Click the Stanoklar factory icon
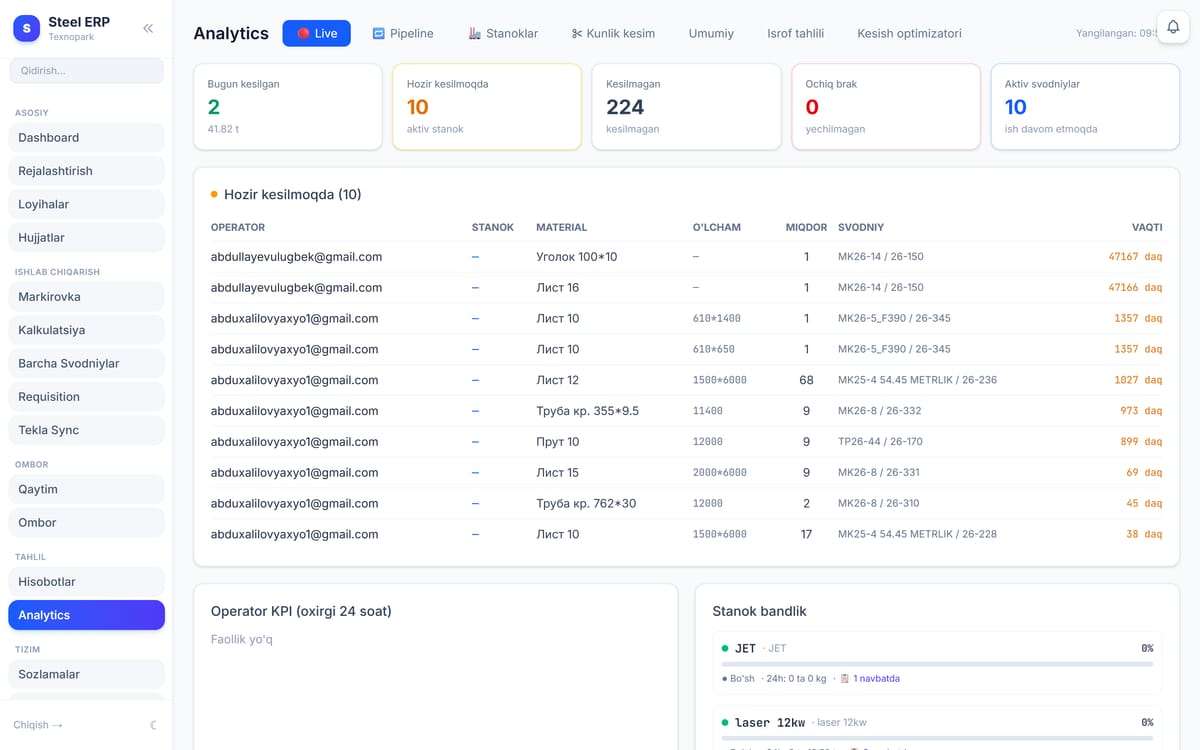This screenshot has width=1200, height=750. coord(475,33)
